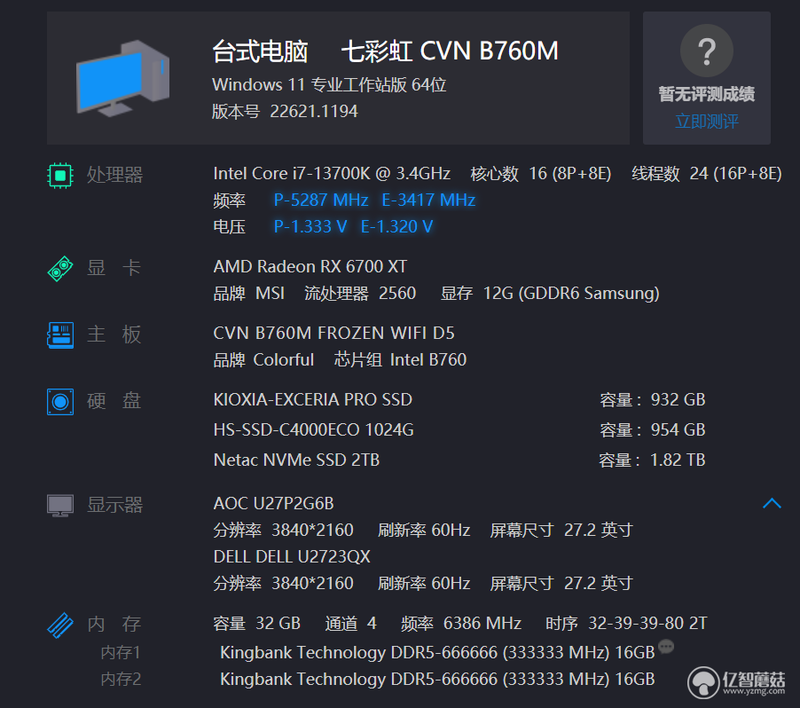This screenshot has width=800, height=708.
Task: Click Kingbank DDR5 module text in 内存1 row
Action: [x=437, y=652]
